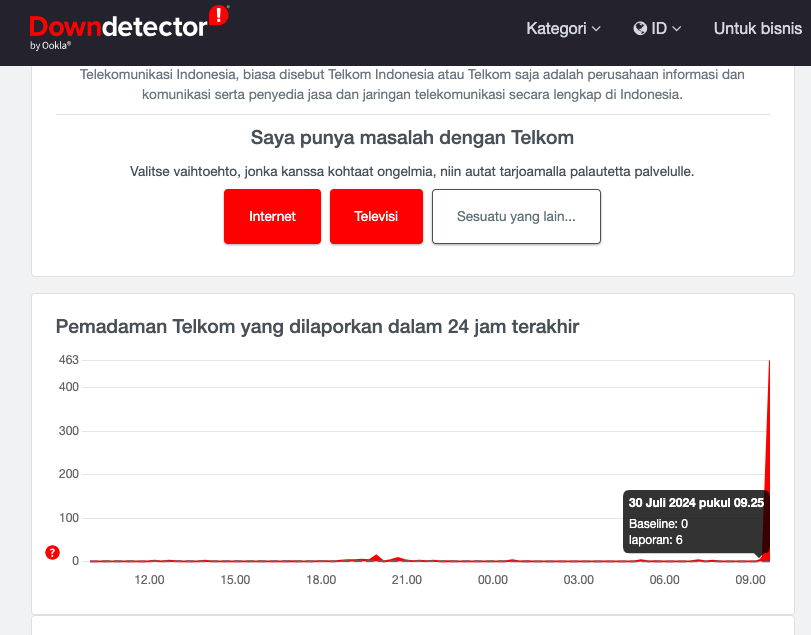The width and height of the screenshot is (811, 635).
Task: Click the 'by Ookla' text under logo
Action: click(50, 46)
